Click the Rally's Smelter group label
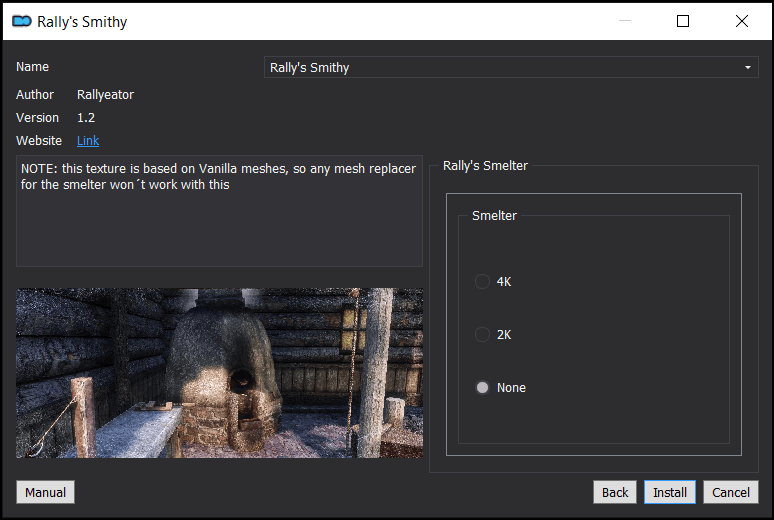This screenshot has width=774, height=520. point(485,165)
